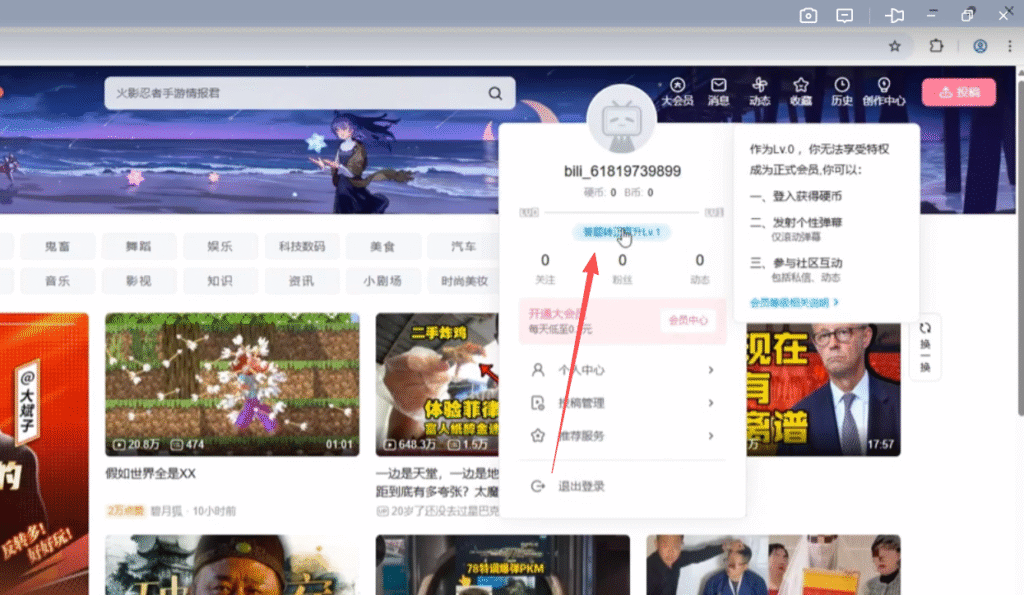Click the 大会员 membership icon
Screen dimensions: 1024x595
point(677,91)
